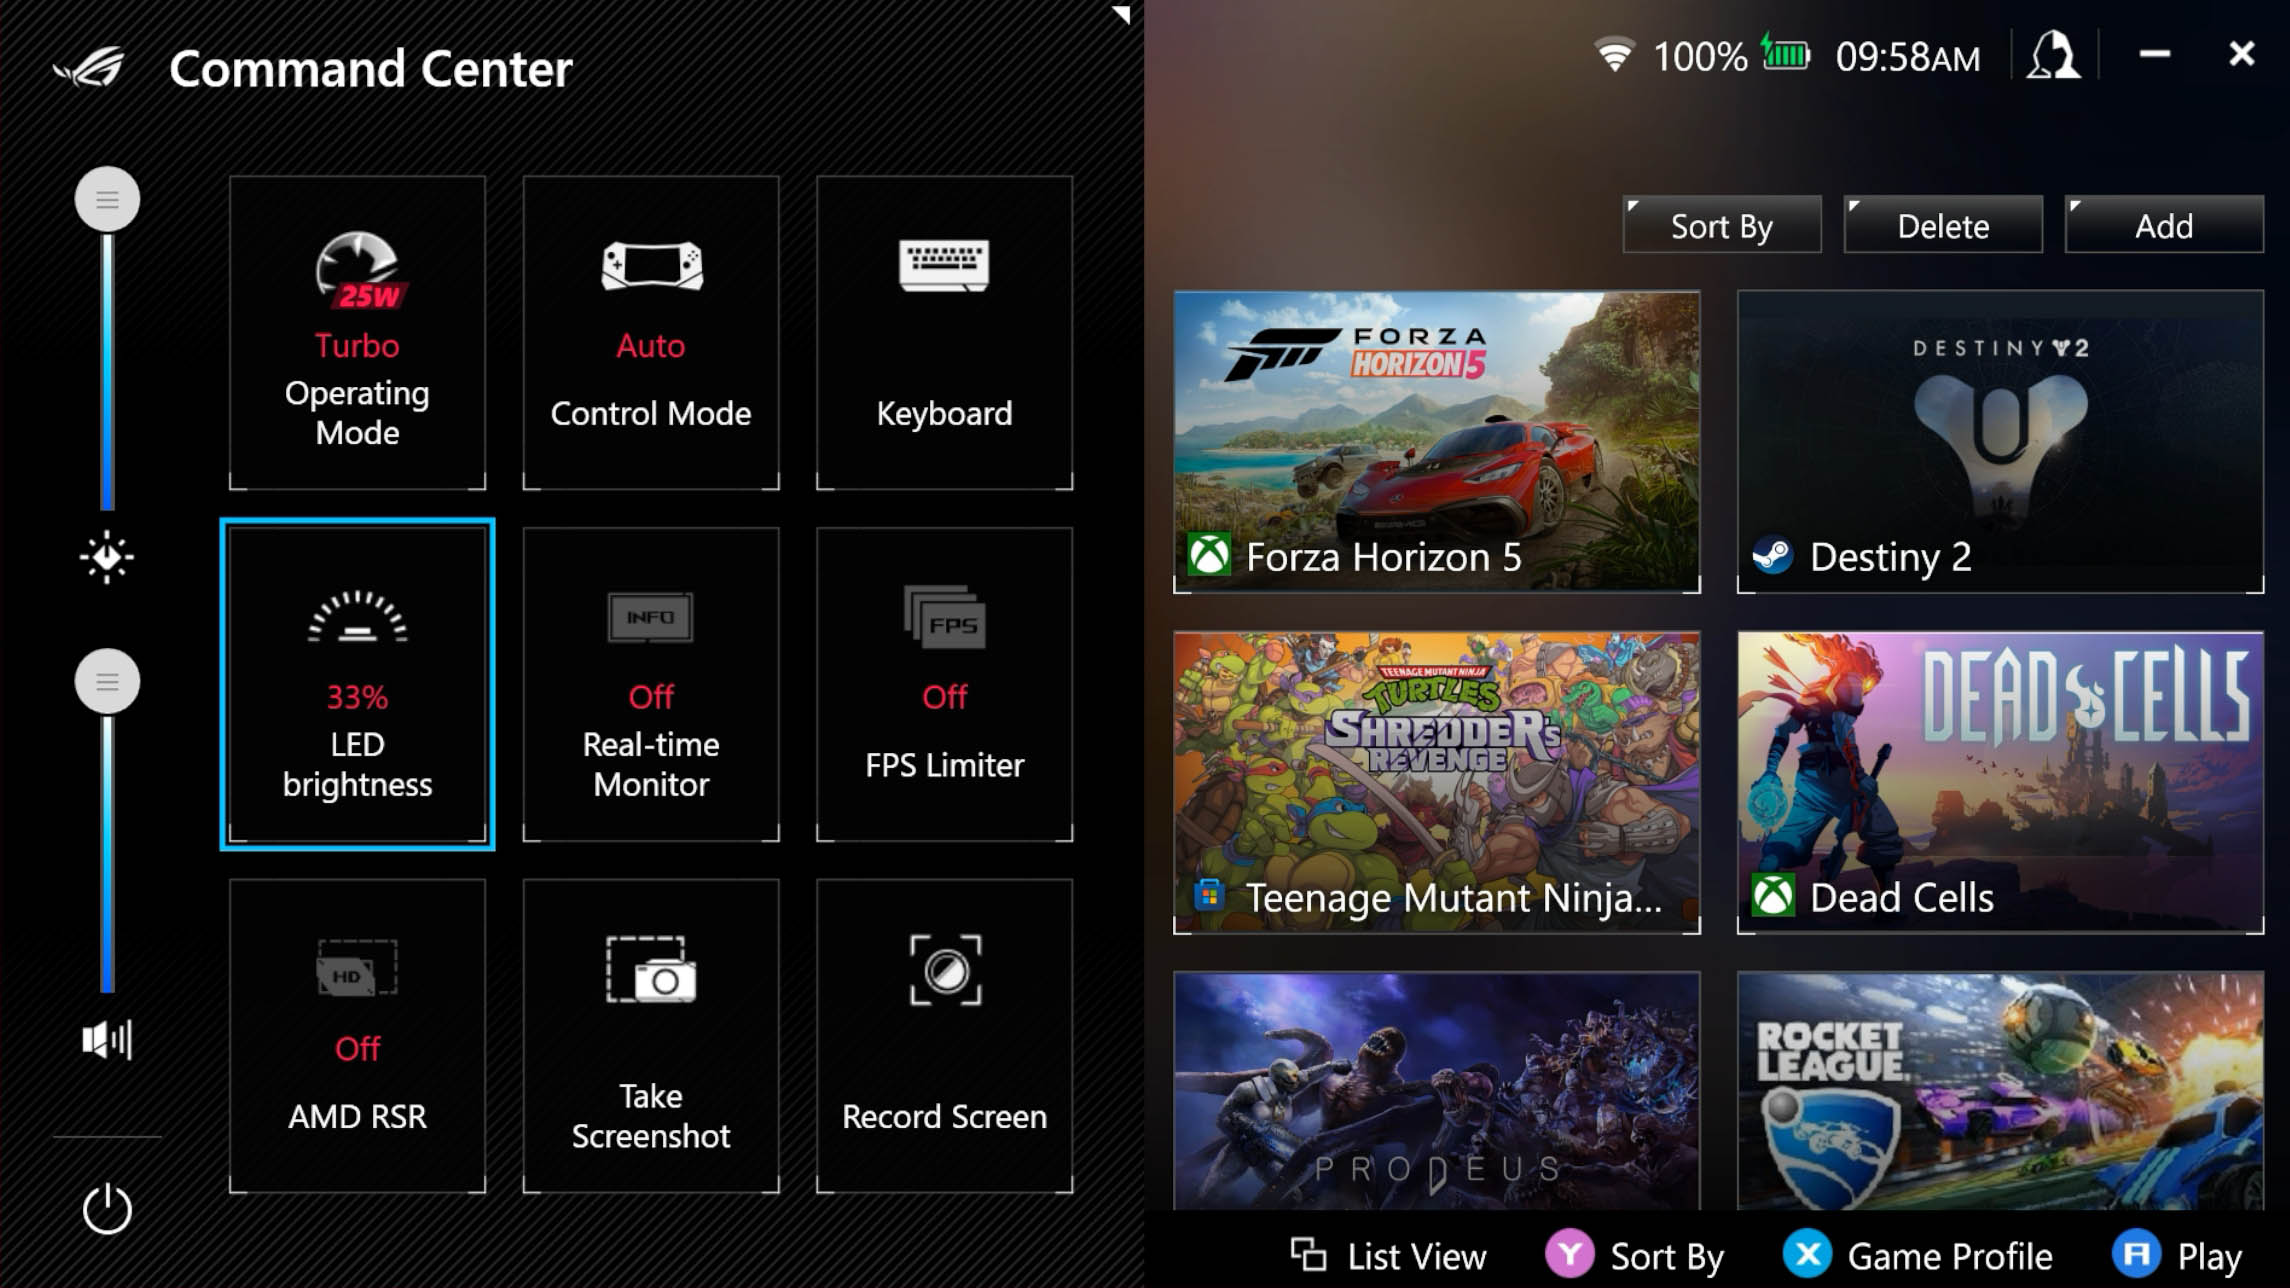2290x1288 pixels.
Task: Click the Delete game button
Action: (x=1942, y=225)
